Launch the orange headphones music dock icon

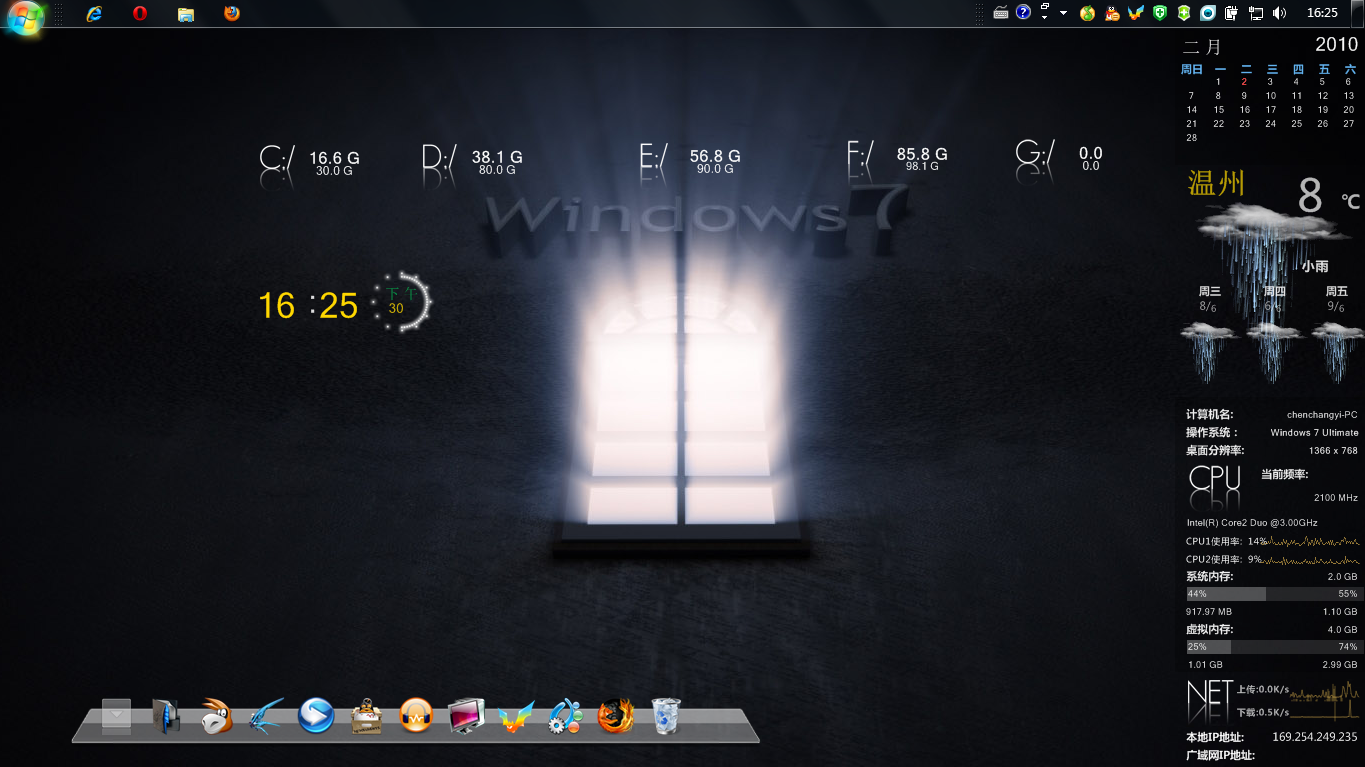tap(416, 716)
